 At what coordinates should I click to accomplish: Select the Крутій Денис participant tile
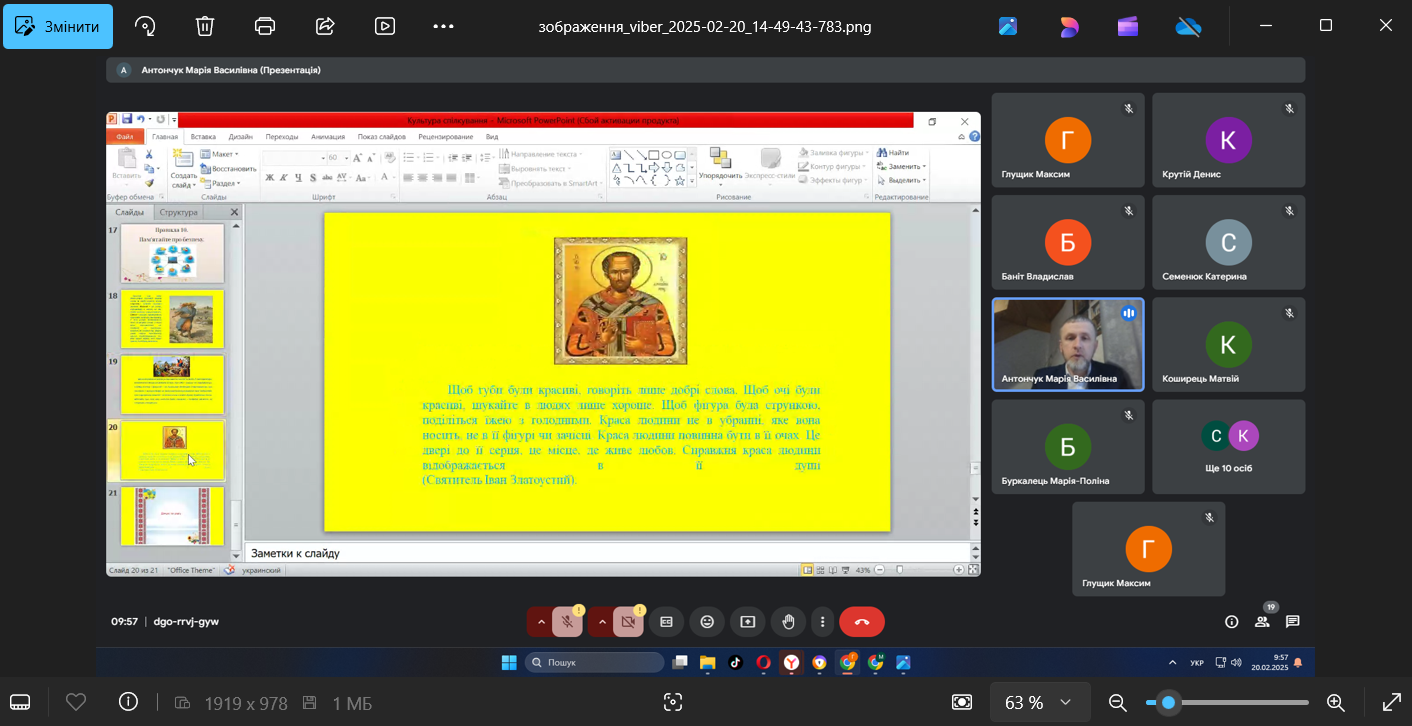pyautogui.click(x=1229, y=140)
